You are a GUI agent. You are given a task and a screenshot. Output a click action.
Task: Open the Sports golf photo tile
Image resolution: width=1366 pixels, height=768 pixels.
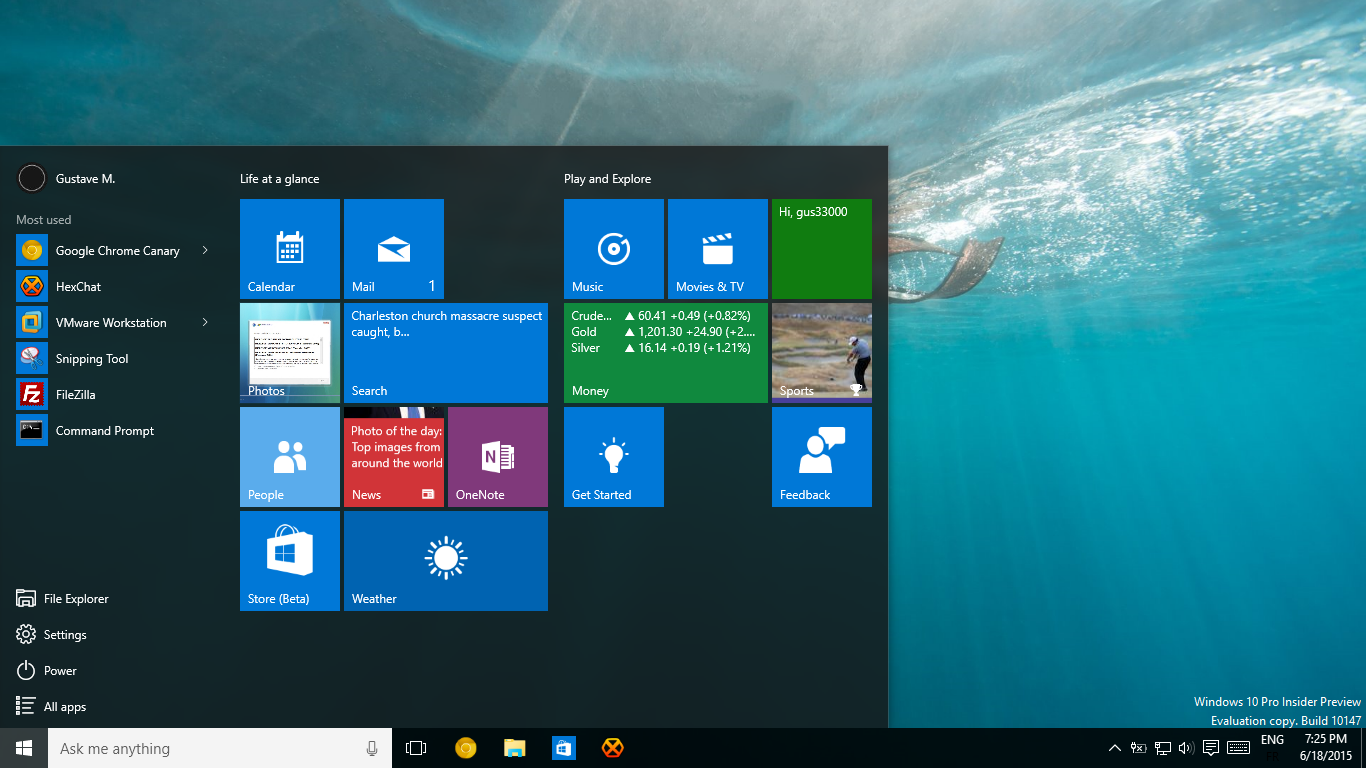click(822, 353)
